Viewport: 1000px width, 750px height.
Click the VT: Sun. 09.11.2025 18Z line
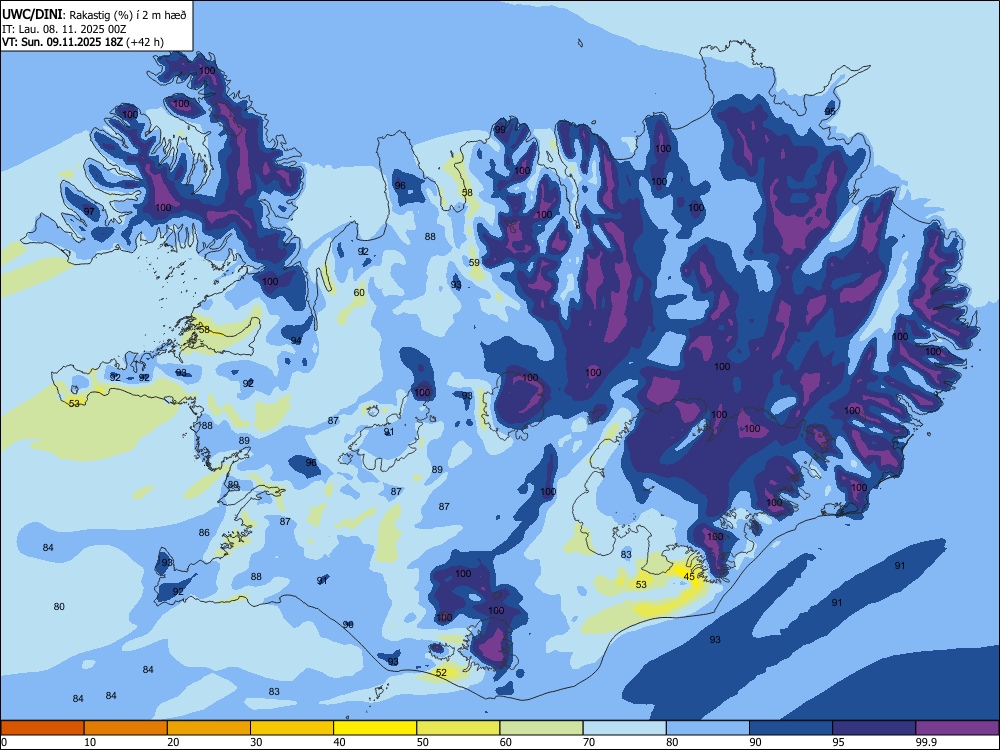coord(83,42)
